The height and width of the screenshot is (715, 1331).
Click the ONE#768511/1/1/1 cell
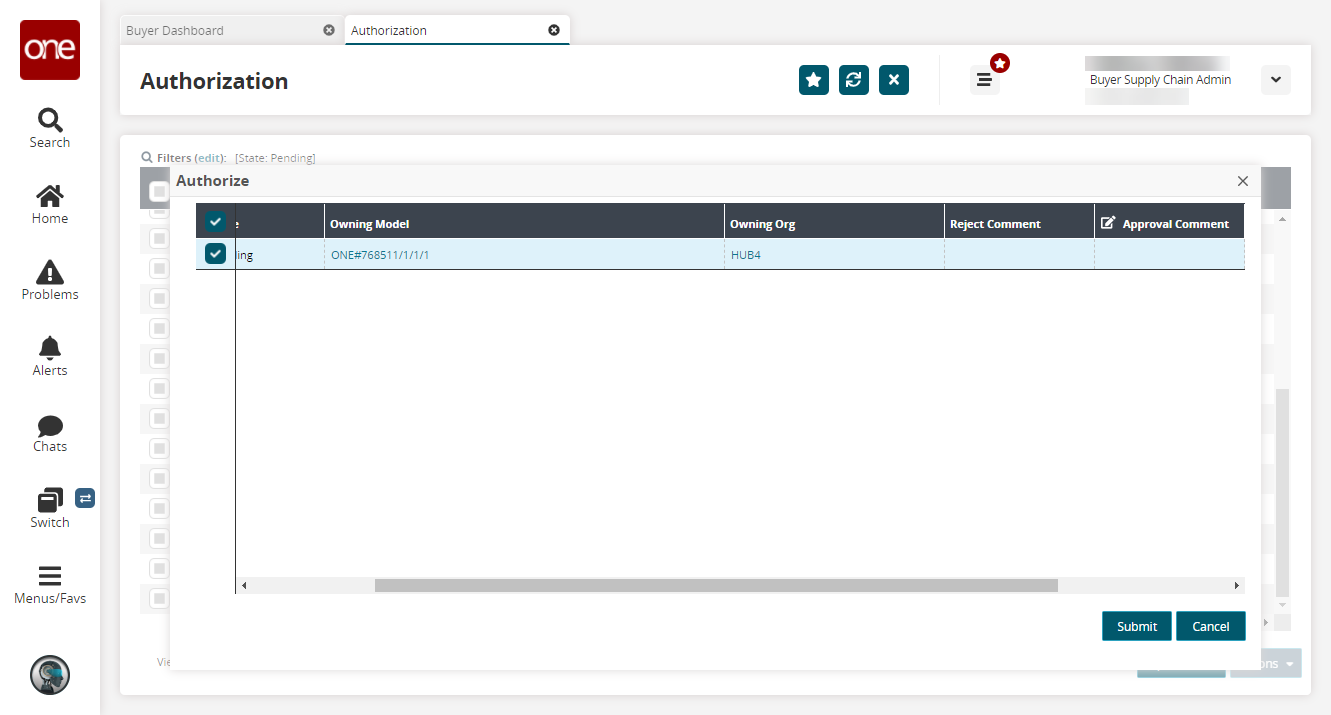point(524,255)
